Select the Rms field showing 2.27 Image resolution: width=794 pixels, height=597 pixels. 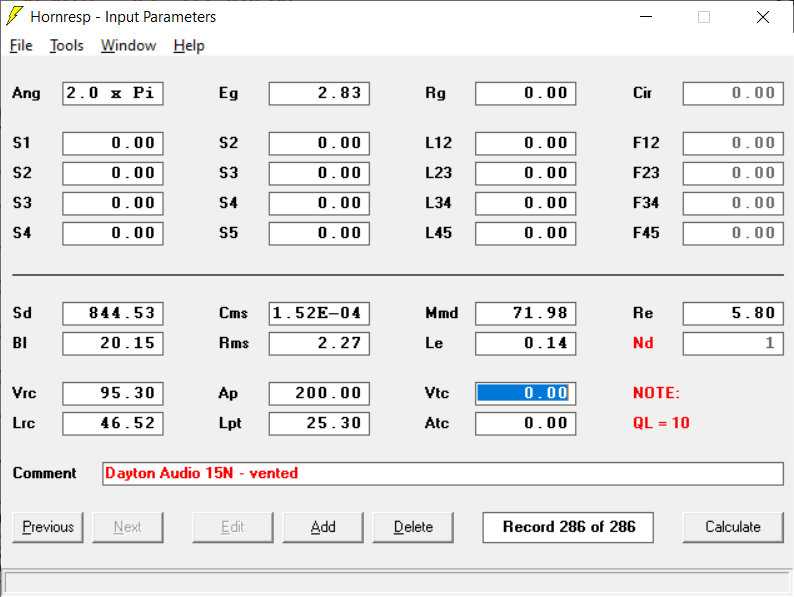tap(319, 343)
